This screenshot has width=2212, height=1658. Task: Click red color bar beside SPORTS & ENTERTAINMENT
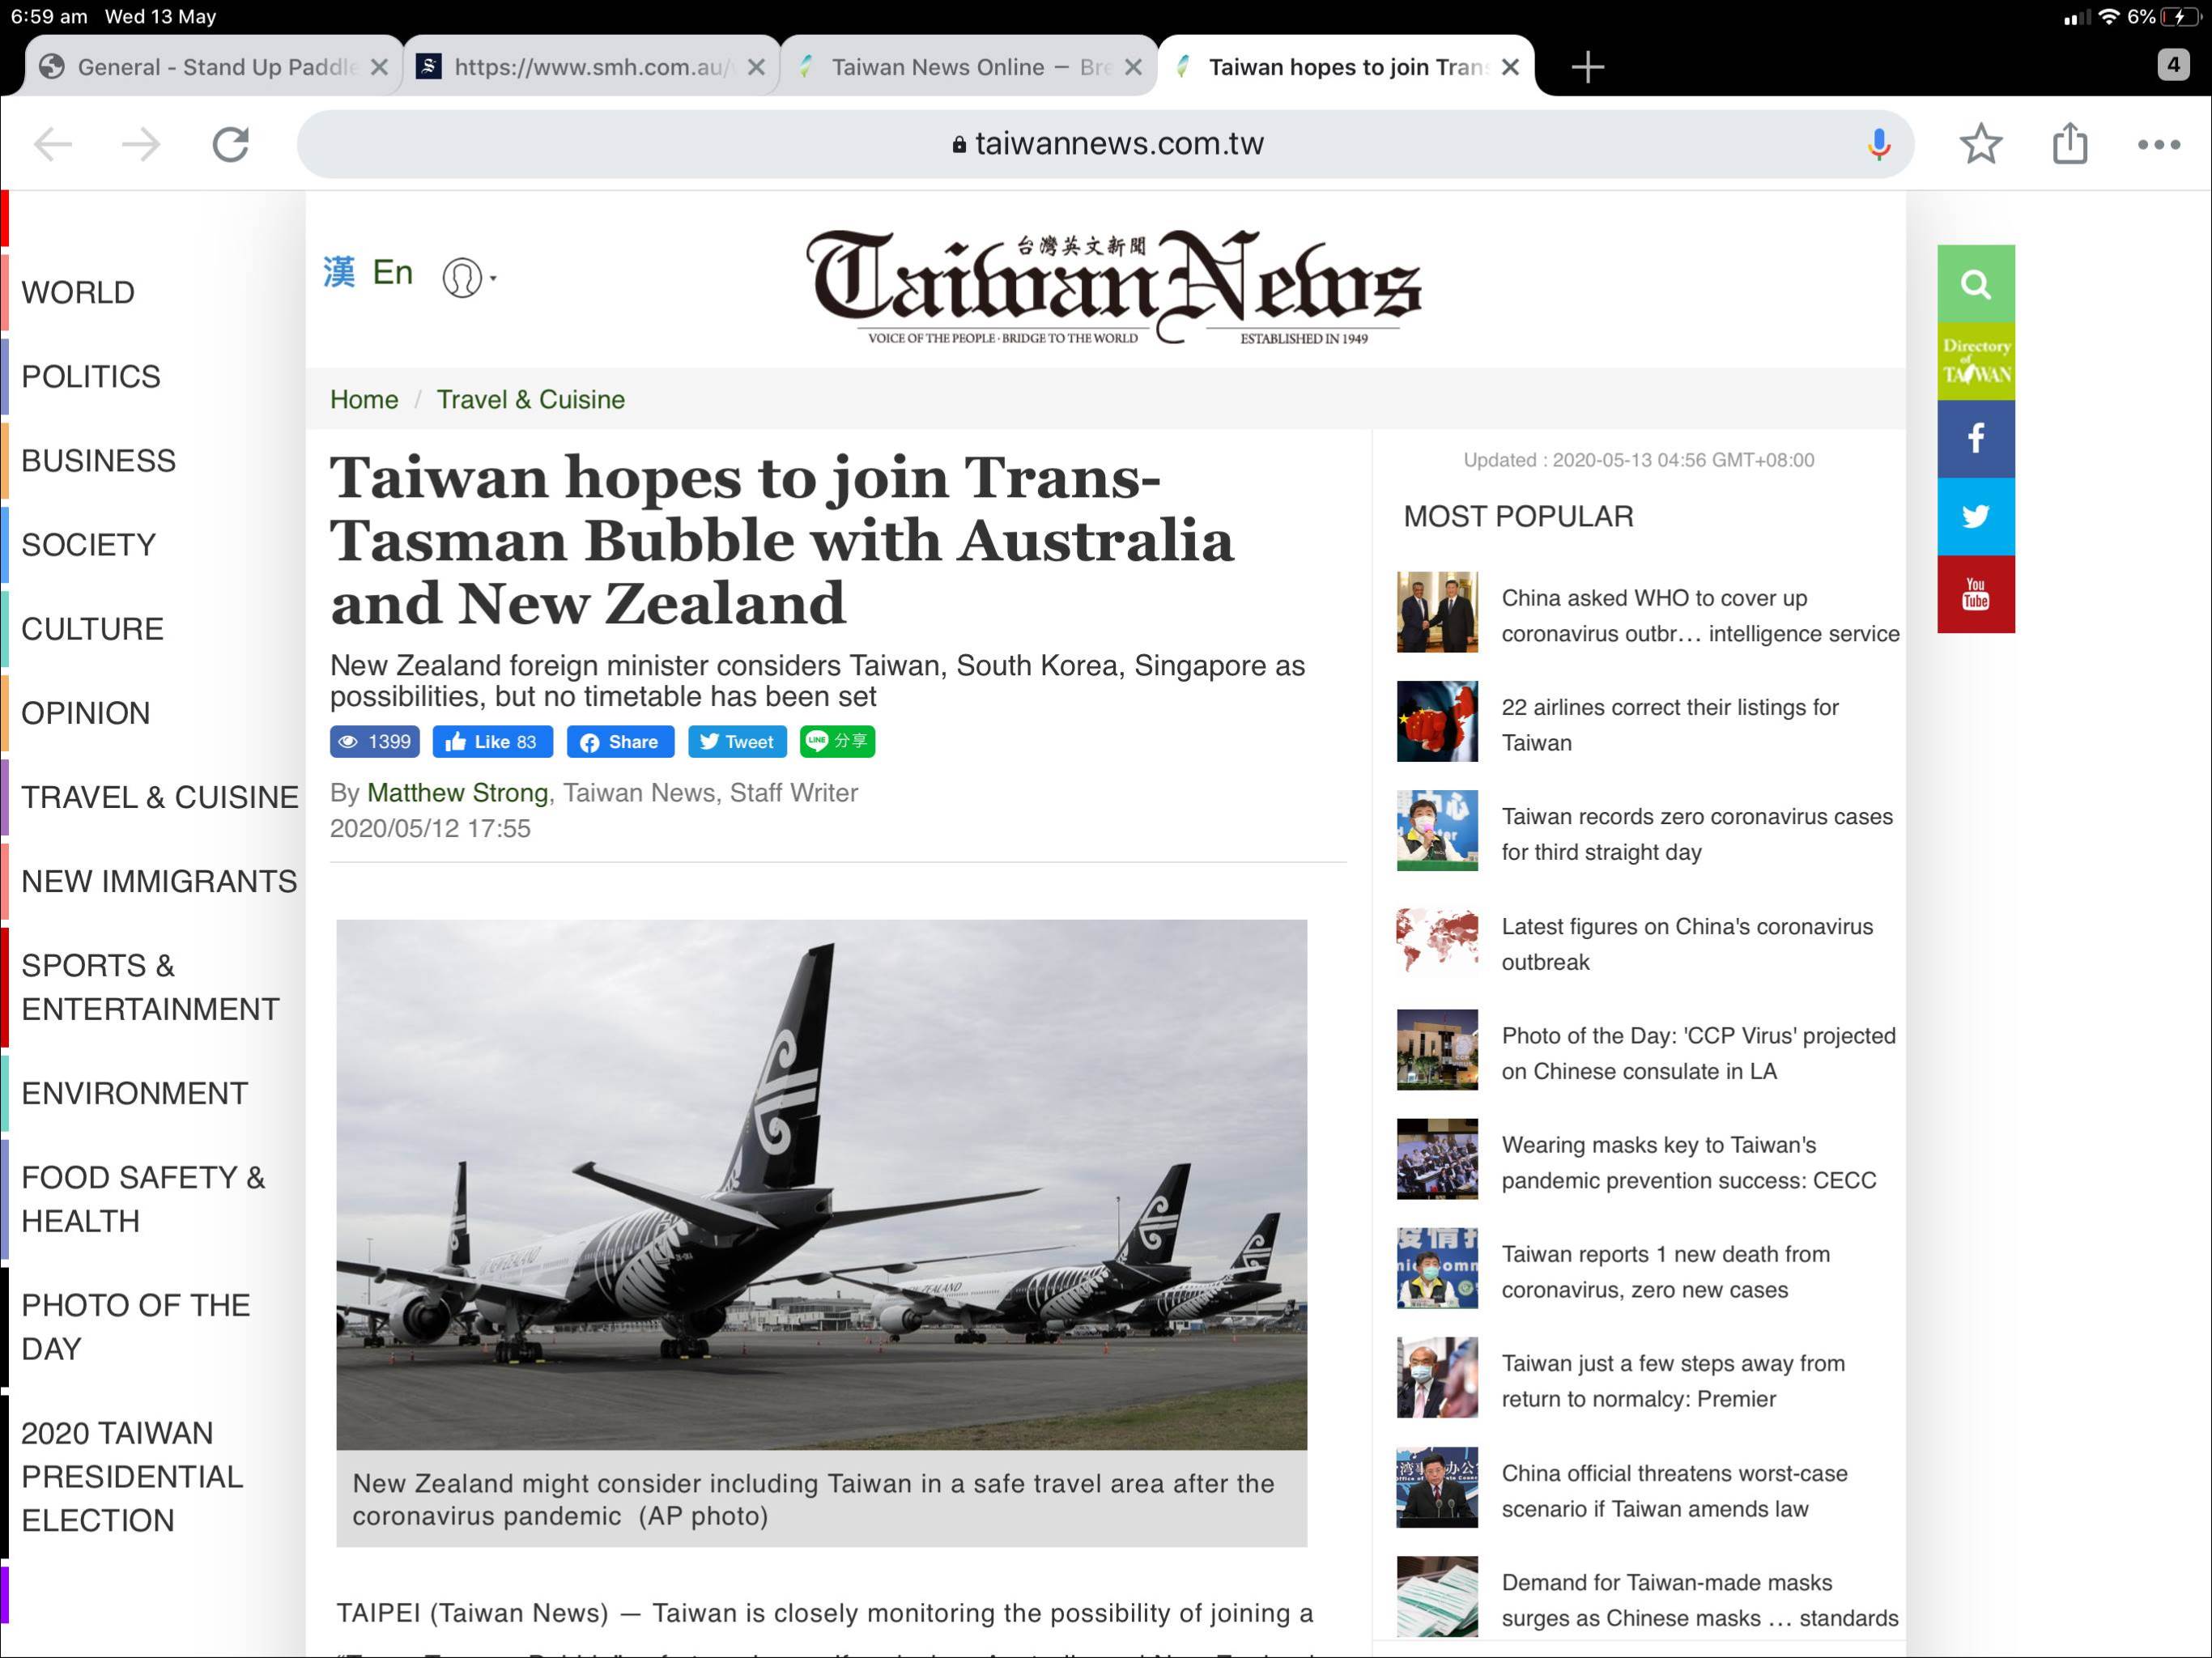click(5, 987)
